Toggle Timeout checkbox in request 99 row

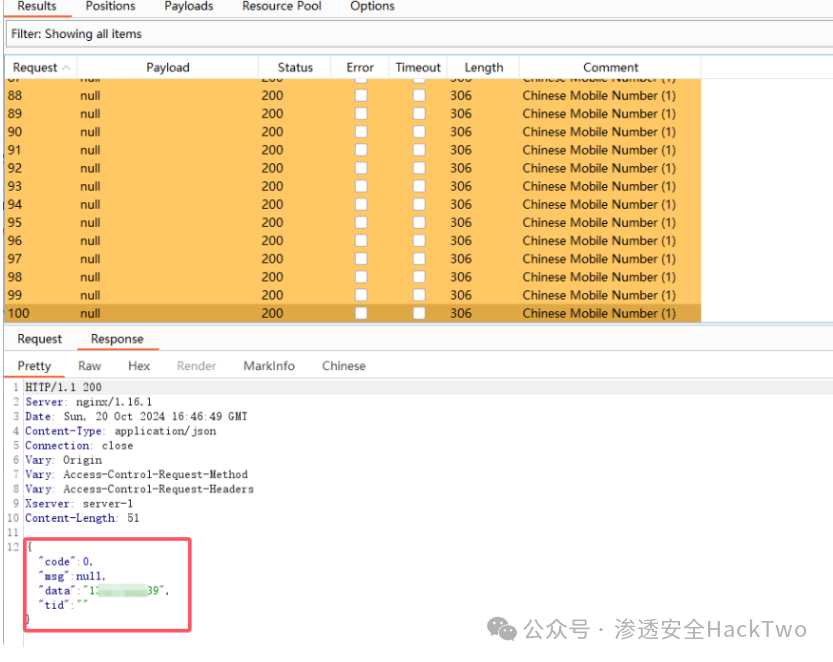pos(419,295)
